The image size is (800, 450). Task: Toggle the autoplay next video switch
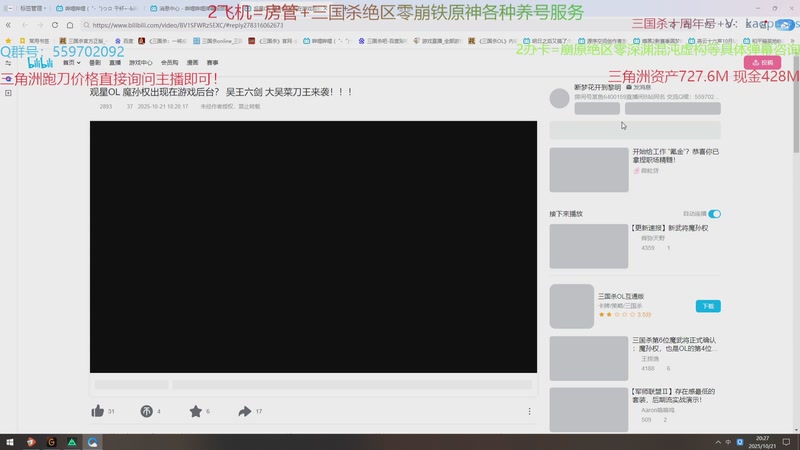pyautogui.click(x=714, y=213)
